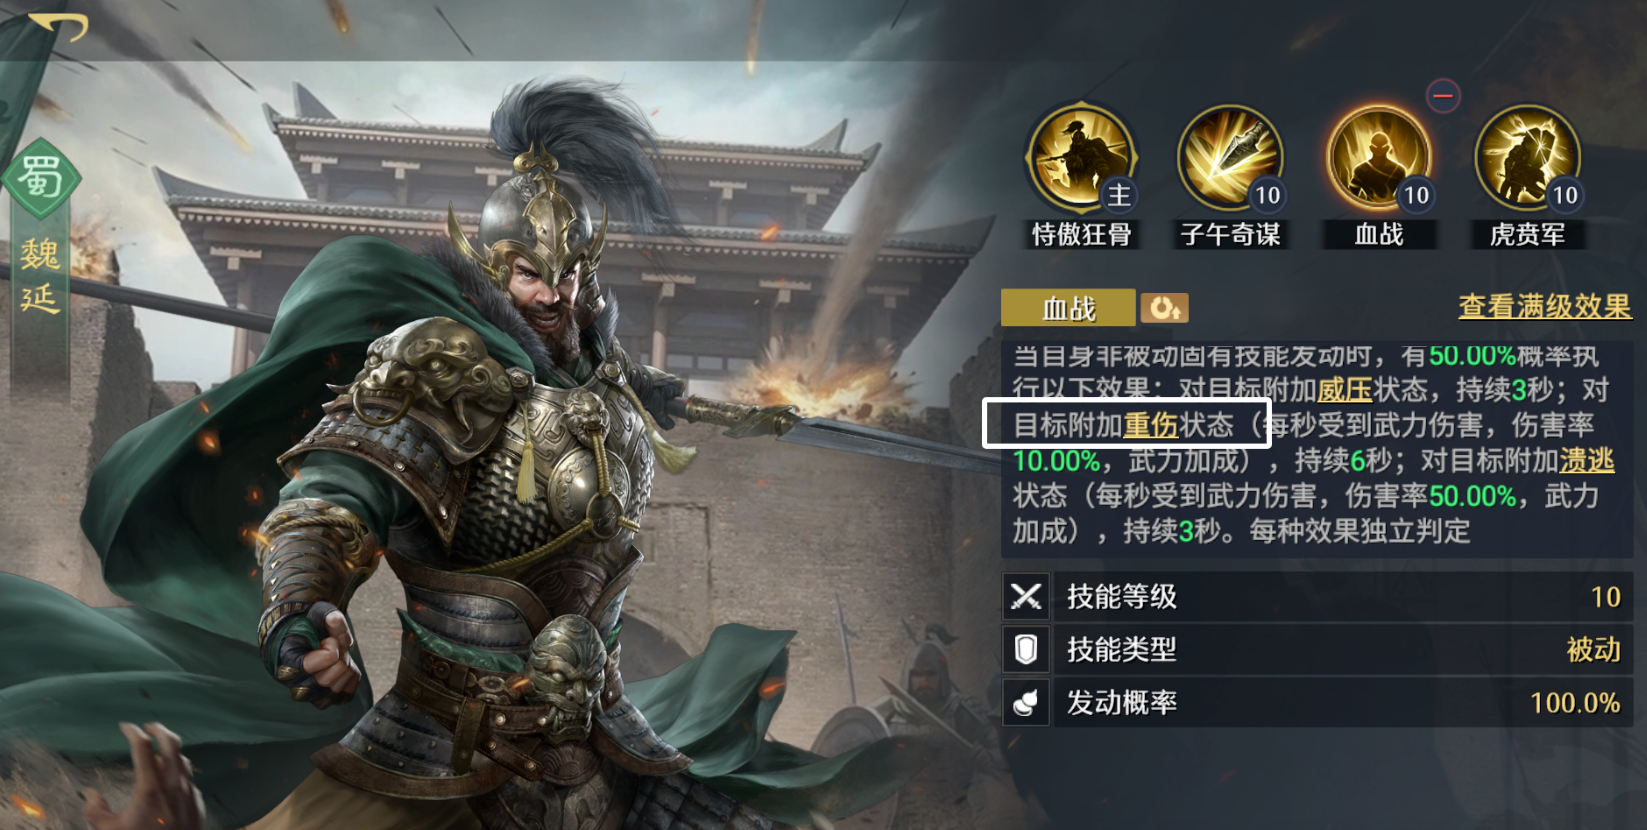The width and height of the screenshot is (1647, 830).
Task: Click the crossed swords skill level icon
Action: click(x=1026, y=597)
